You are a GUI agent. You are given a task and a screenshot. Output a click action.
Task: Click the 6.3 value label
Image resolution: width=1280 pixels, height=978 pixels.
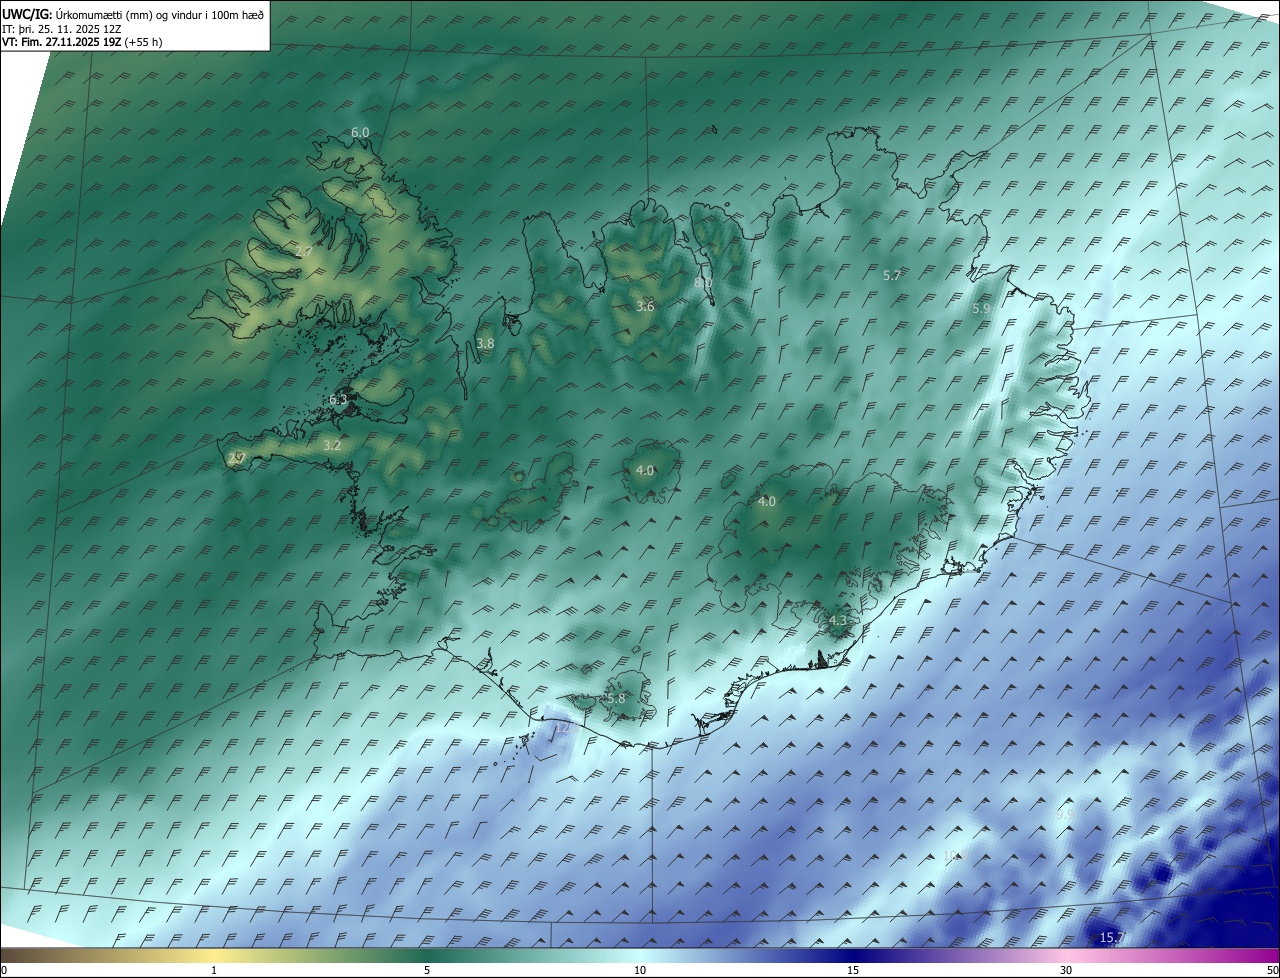pyautogui.click(x=338, y=400)
